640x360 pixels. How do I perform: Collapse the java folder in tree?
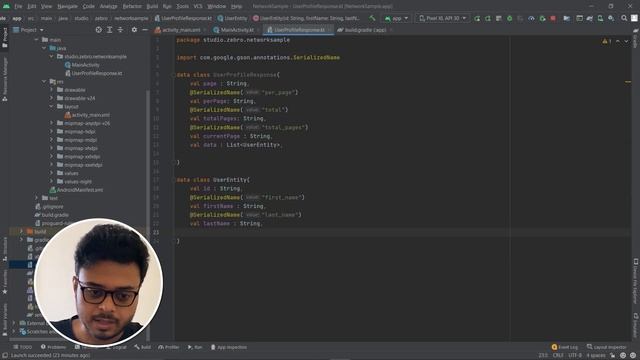pos(44,48)
